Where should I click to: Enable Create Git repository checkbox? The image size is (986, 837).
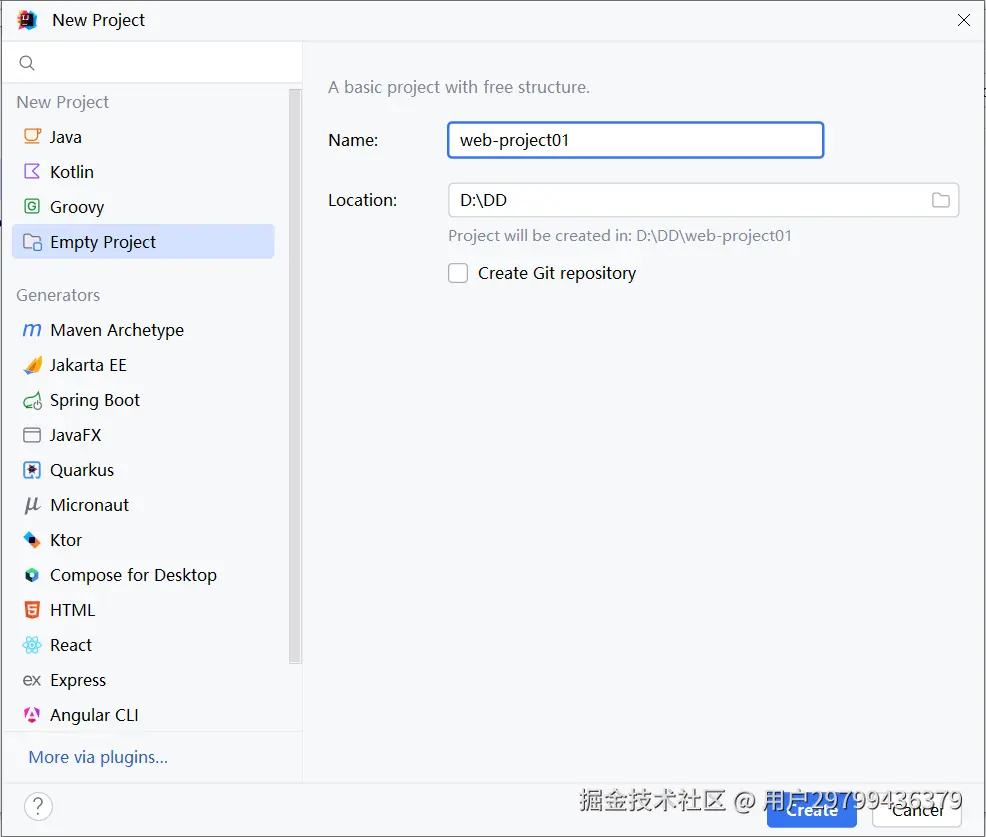tap(458, 273)
